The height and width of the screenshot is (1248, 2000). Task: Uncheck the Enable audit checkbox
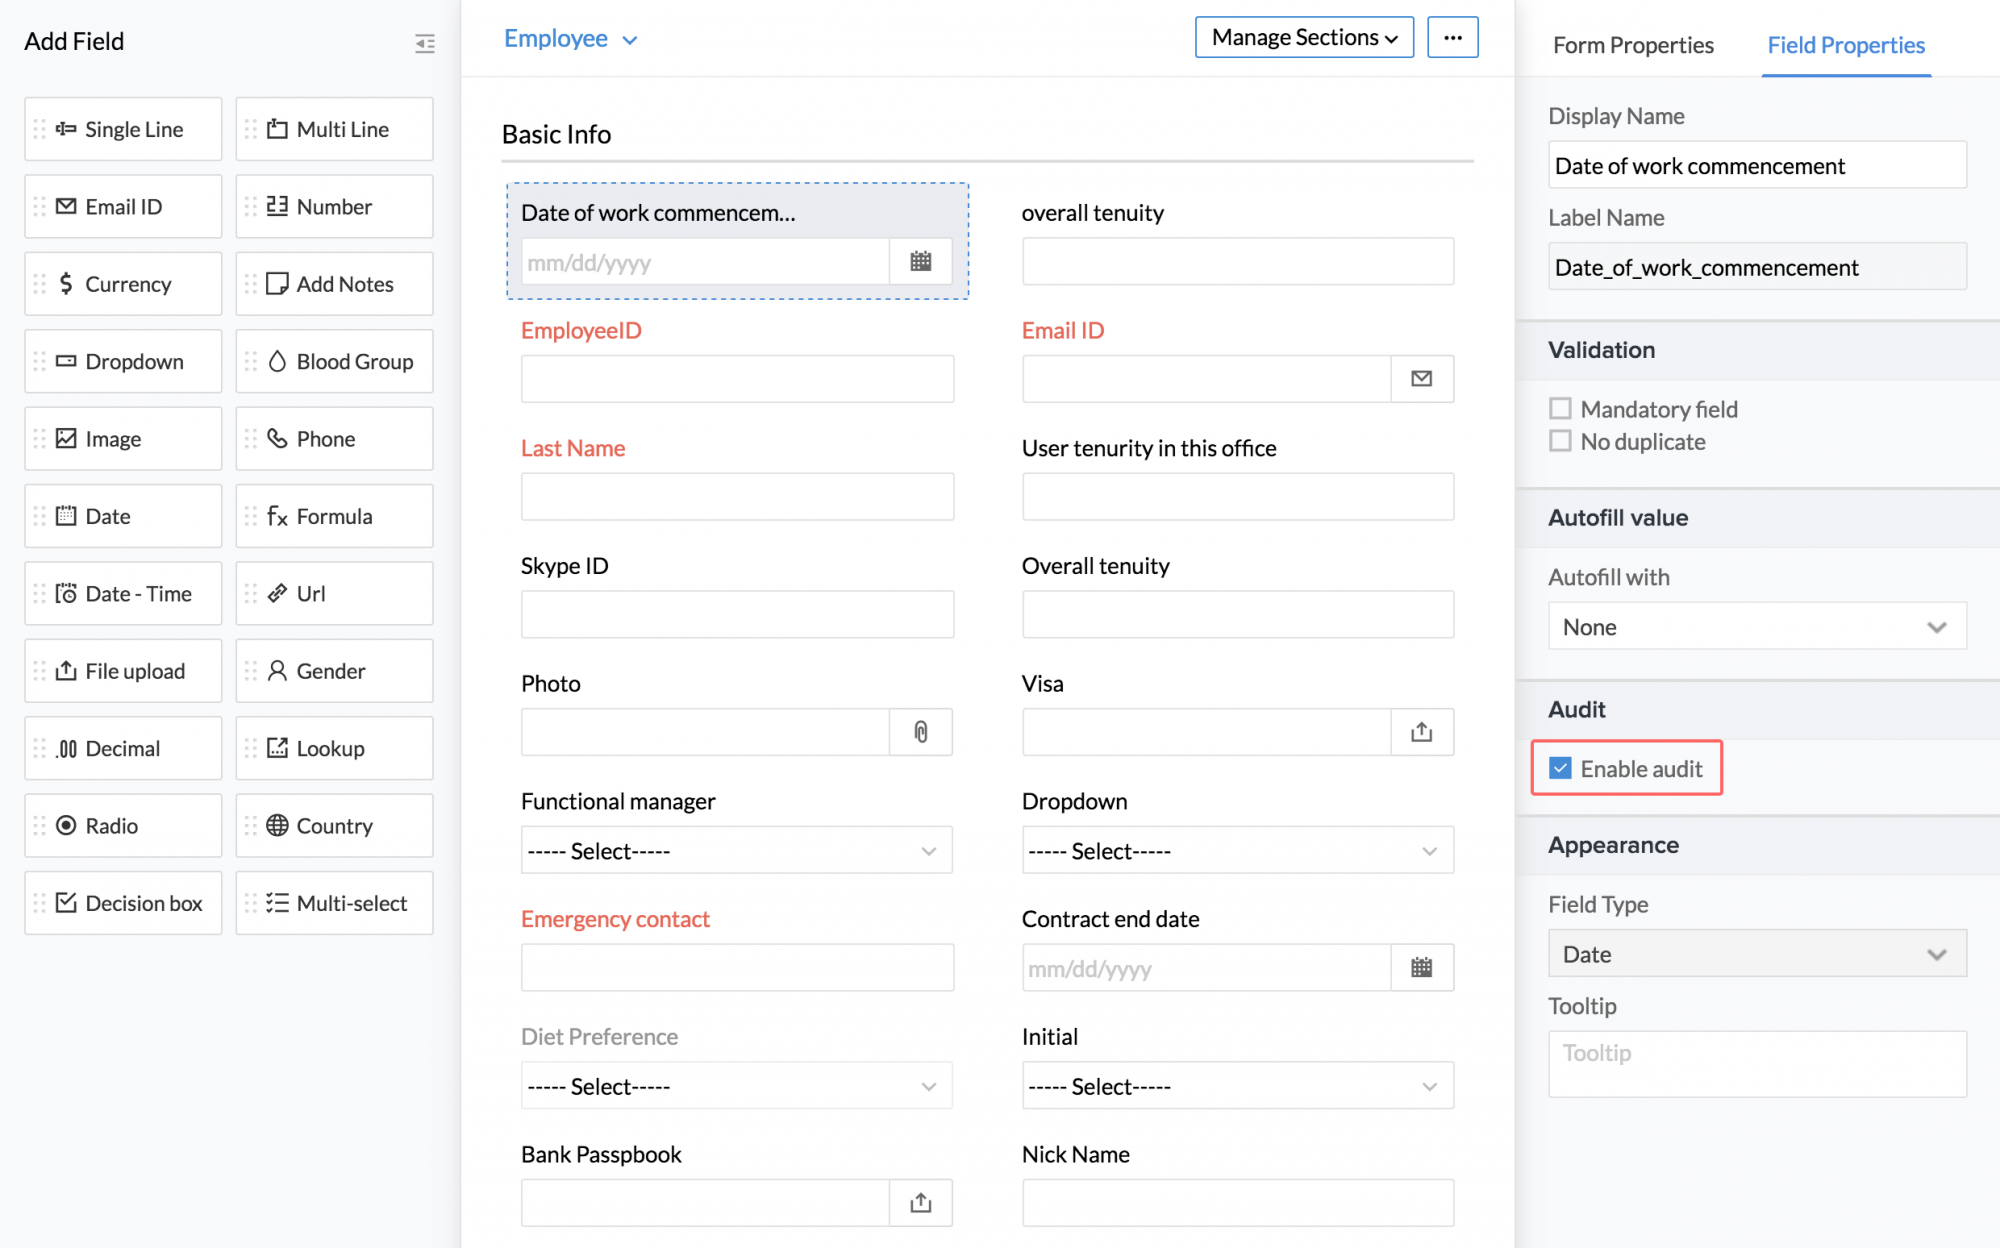(1560, 768)
